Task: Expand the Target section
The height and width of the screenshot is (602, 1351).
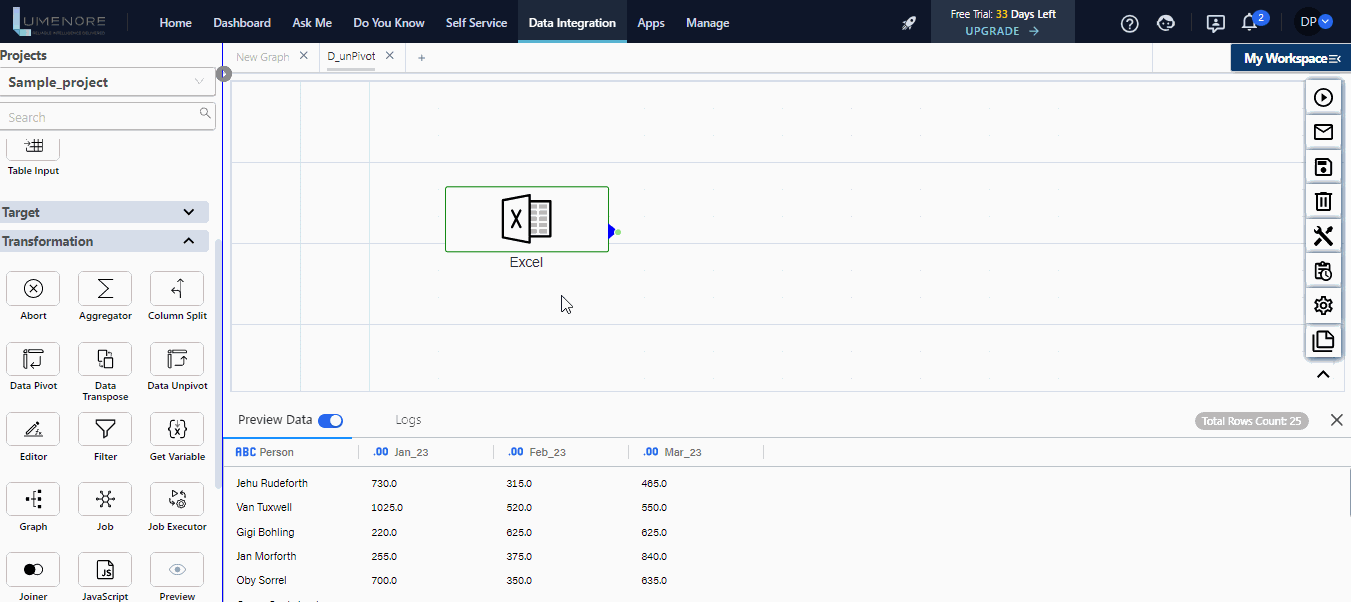Action: 188,212
